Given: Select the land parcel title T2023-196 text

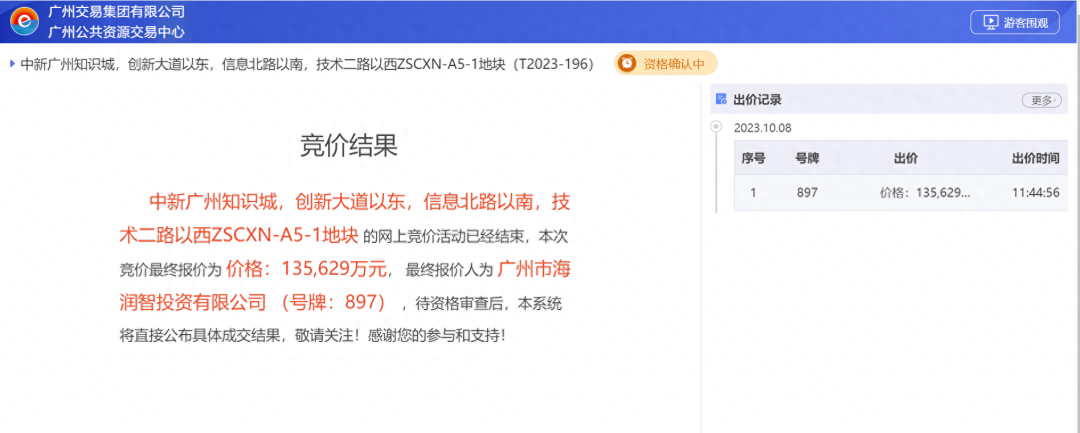Looking at the screenshot, I should click(x=307, y=64).
